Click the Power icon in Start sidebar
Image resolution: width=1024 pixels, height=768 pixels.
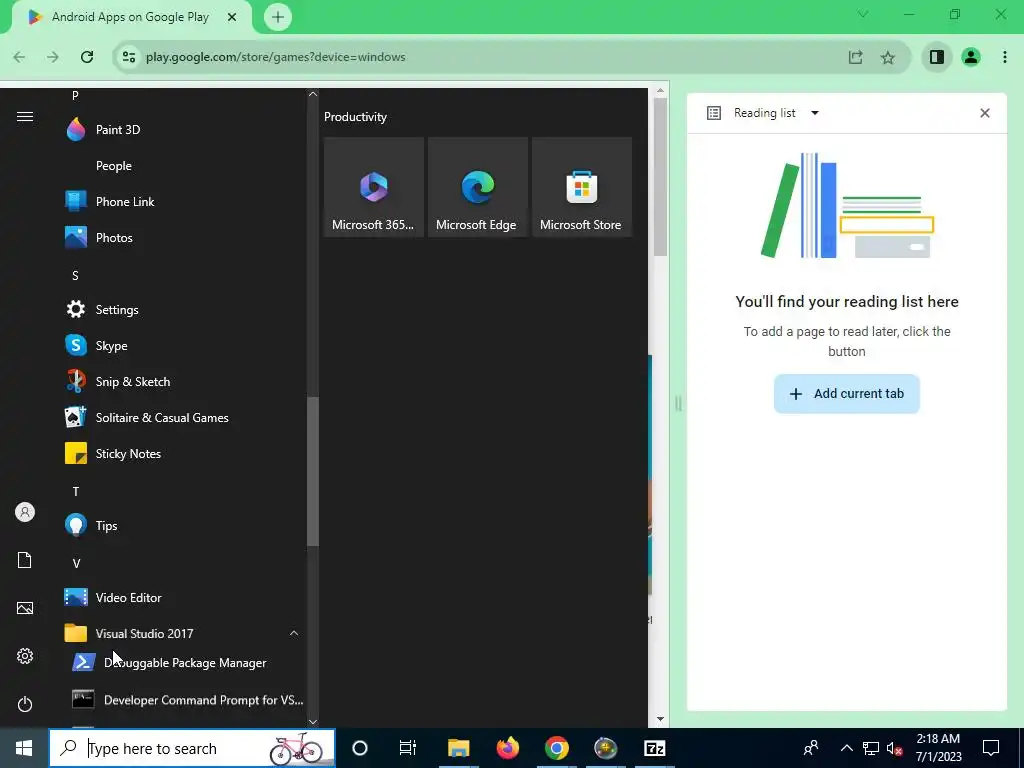coord(25,704)
